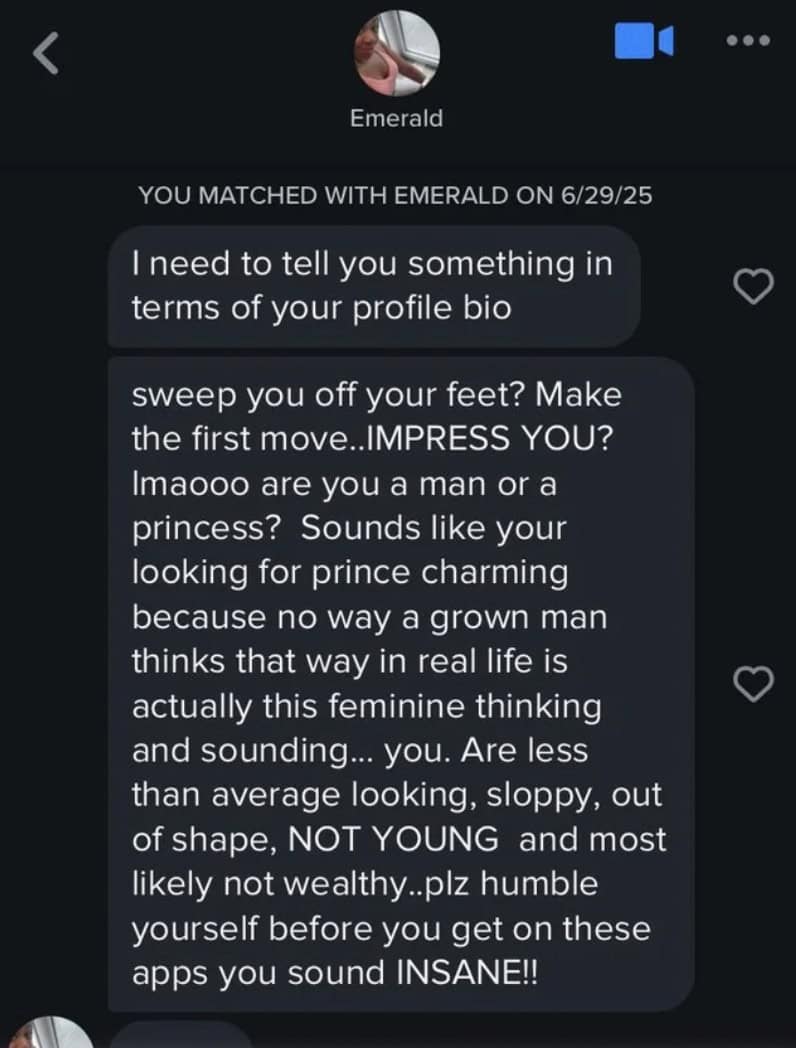The image size is (796, 1048).
Task: Open the three-dot more options menu
Action: pyautogui.click(x=749, y=41)
